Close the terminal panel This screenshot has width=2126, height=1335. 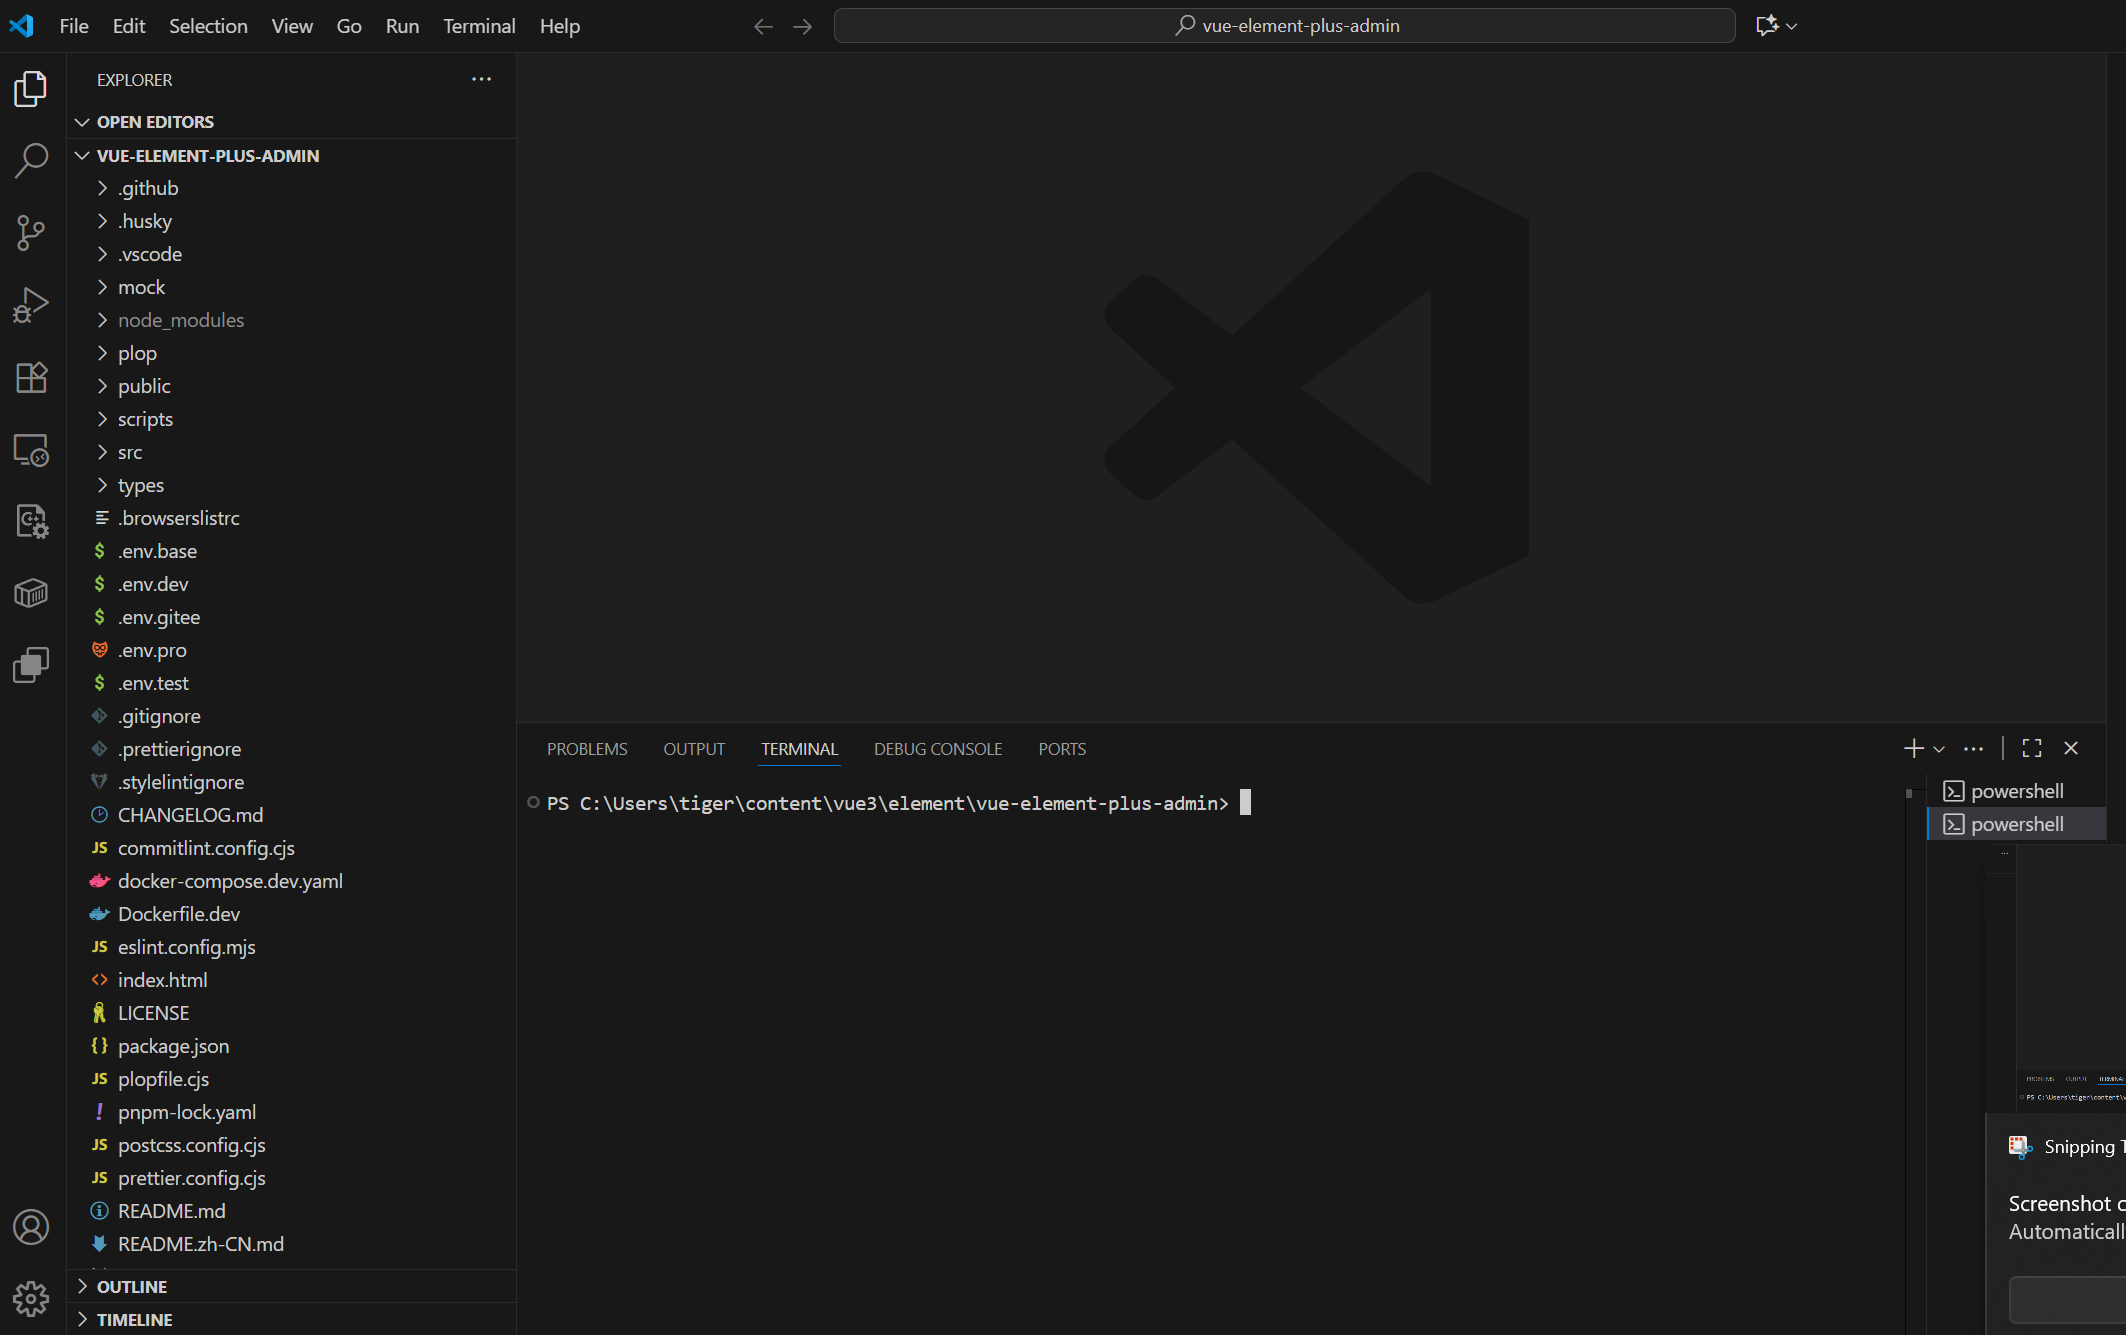click(x=2071, y=748)
